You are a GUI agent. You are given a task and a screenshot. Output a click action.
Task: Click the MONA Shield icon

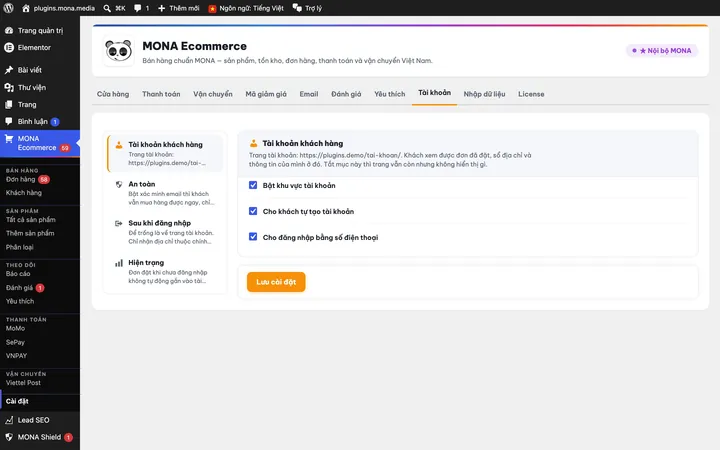pos(9,437)
